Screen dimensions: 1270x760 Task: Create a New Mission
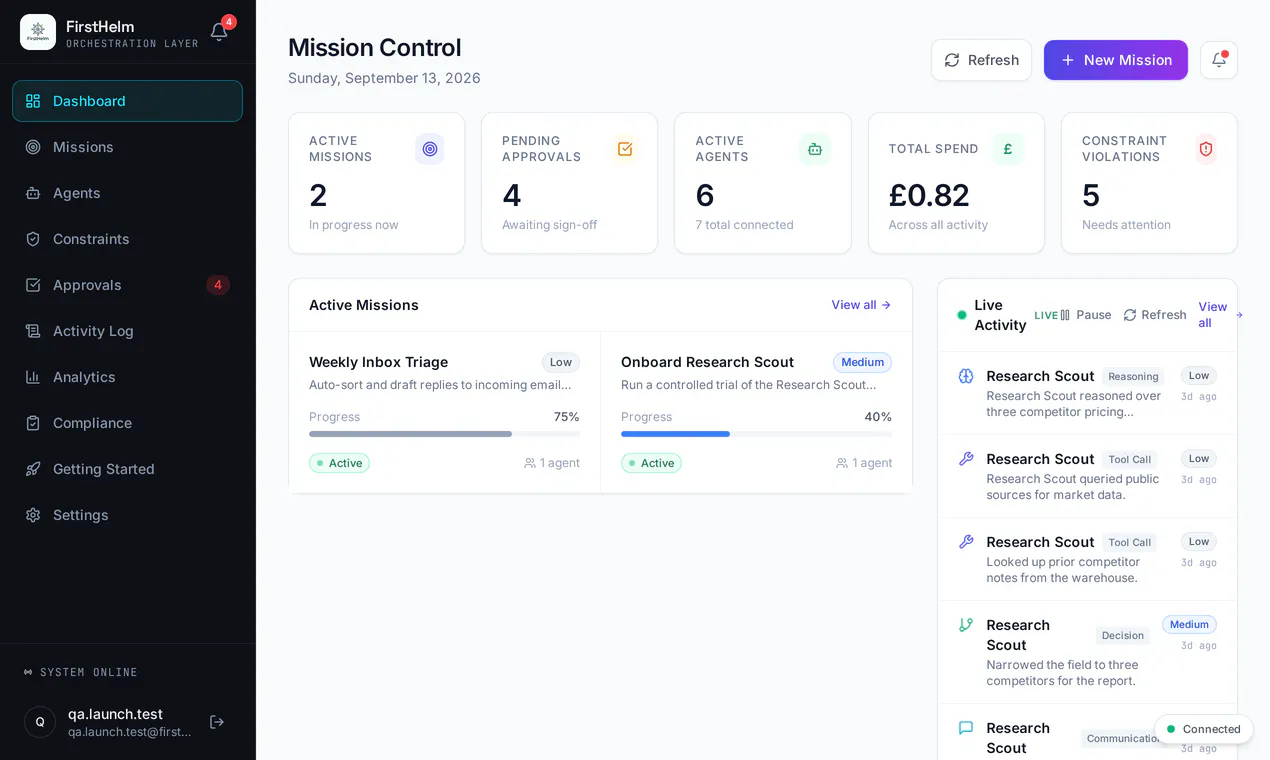[1116, 60]
